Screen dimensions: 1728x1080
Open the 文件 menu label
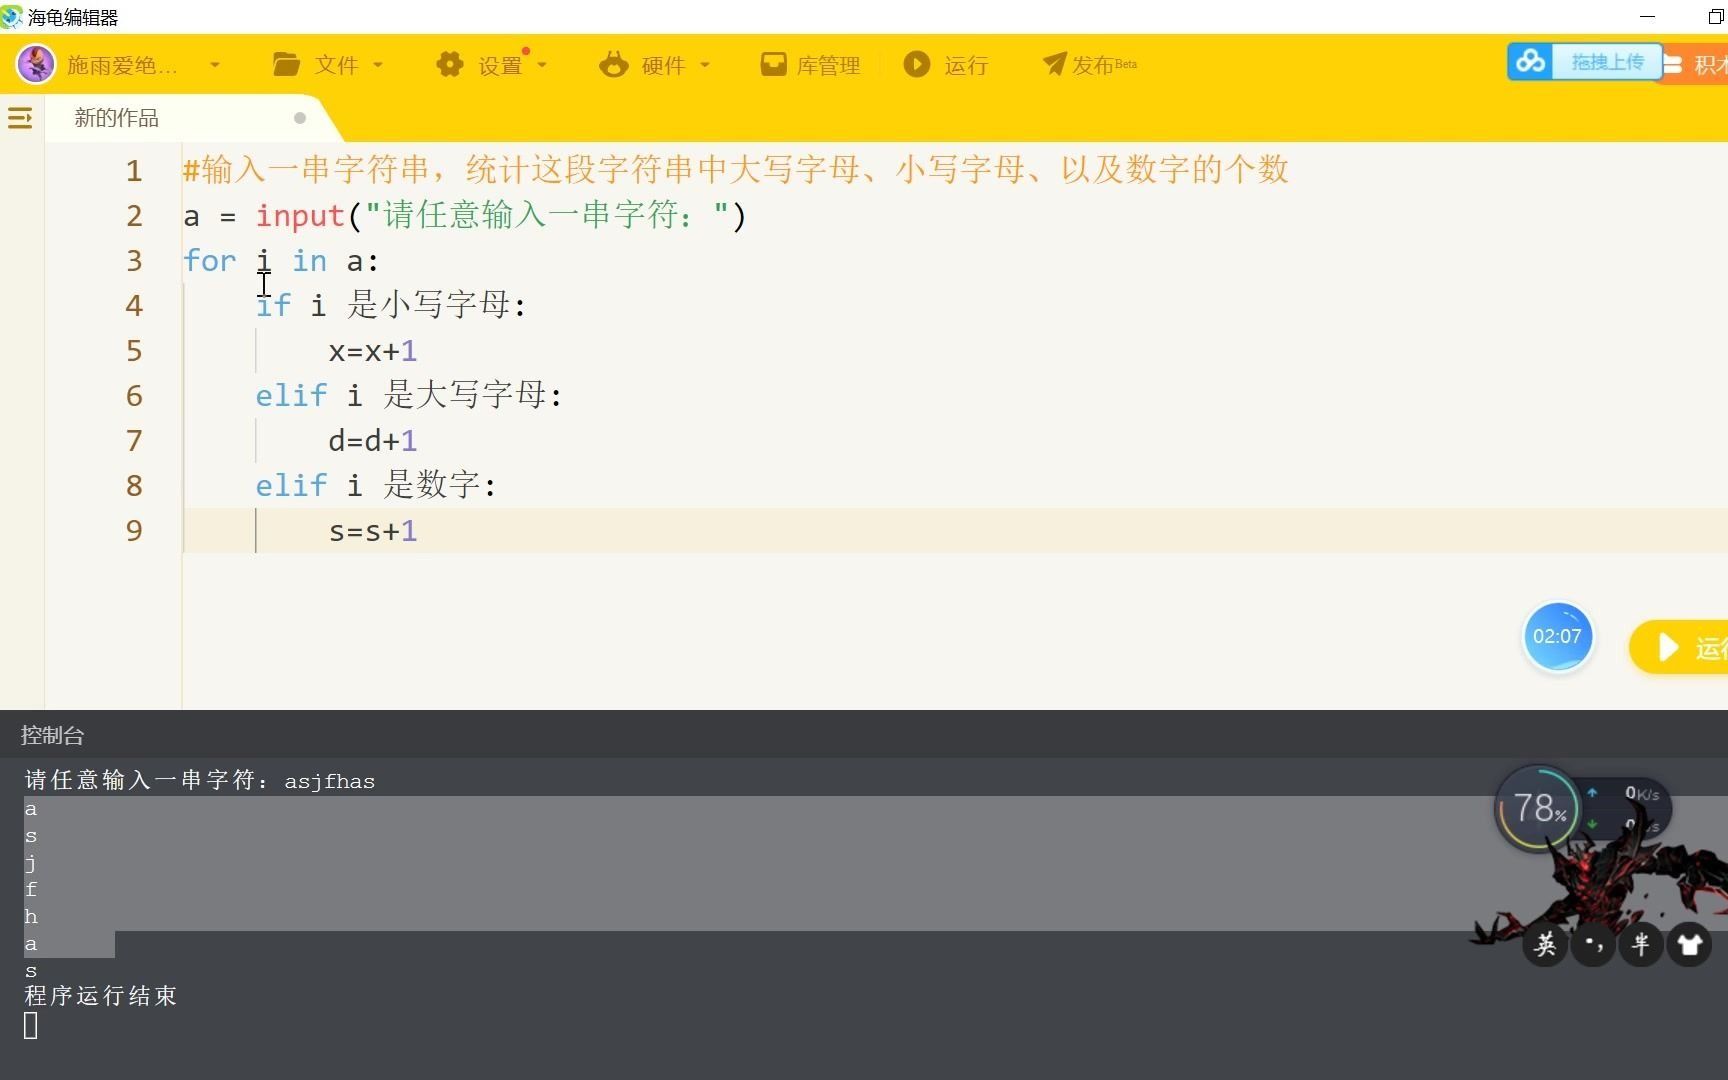pos(336,65)
